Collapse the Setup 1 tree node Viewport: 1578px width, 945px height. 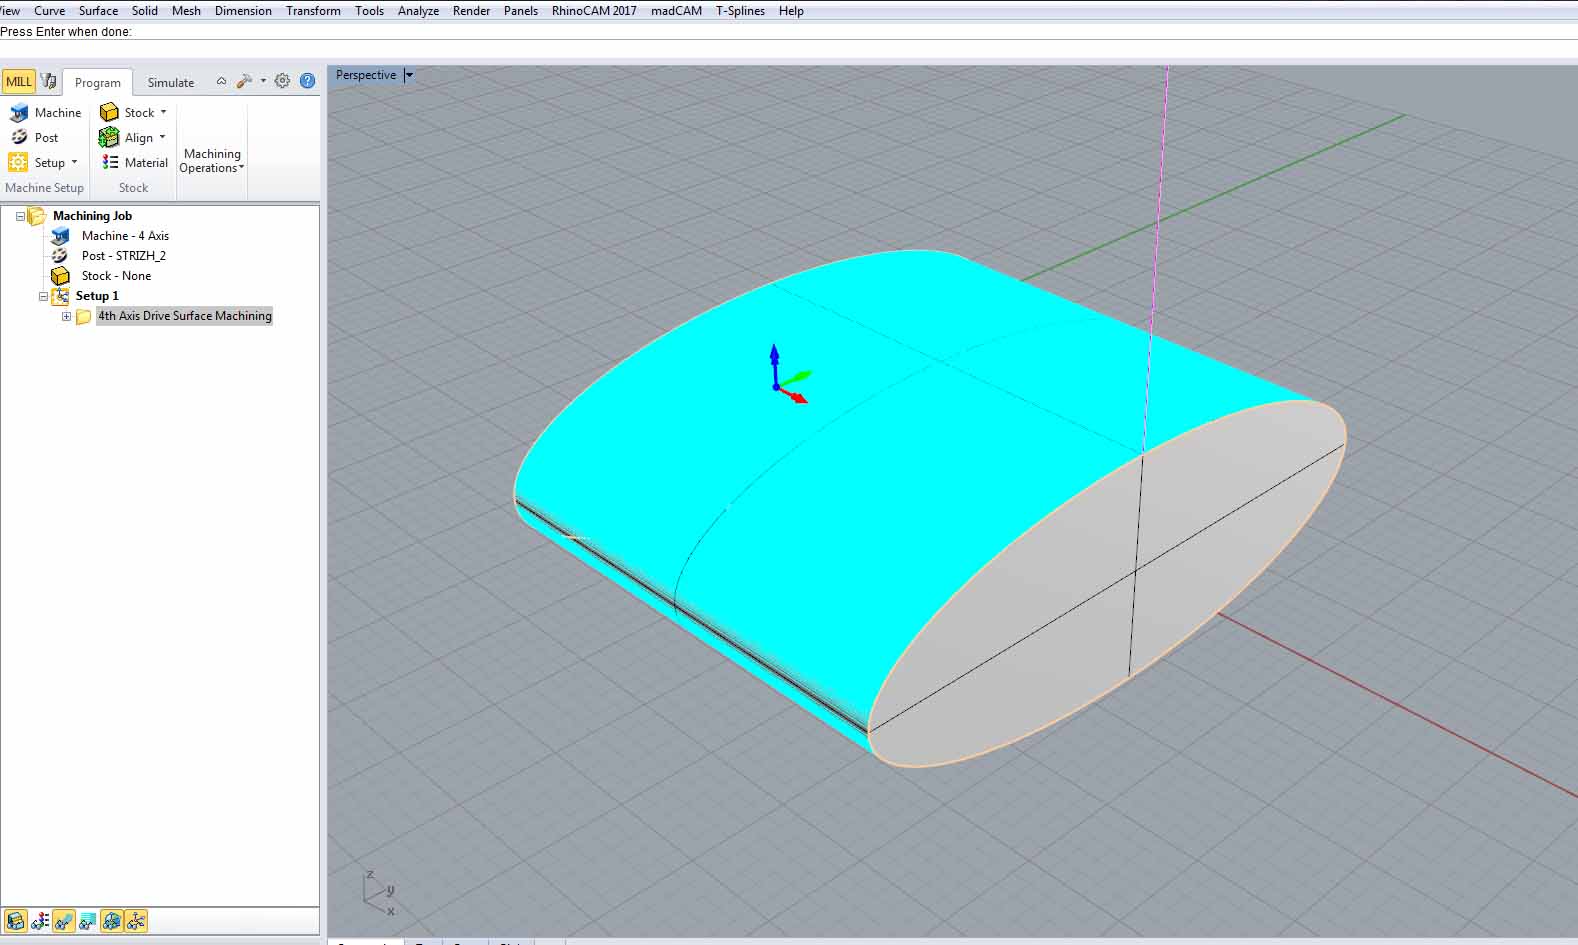click(43, 296)
